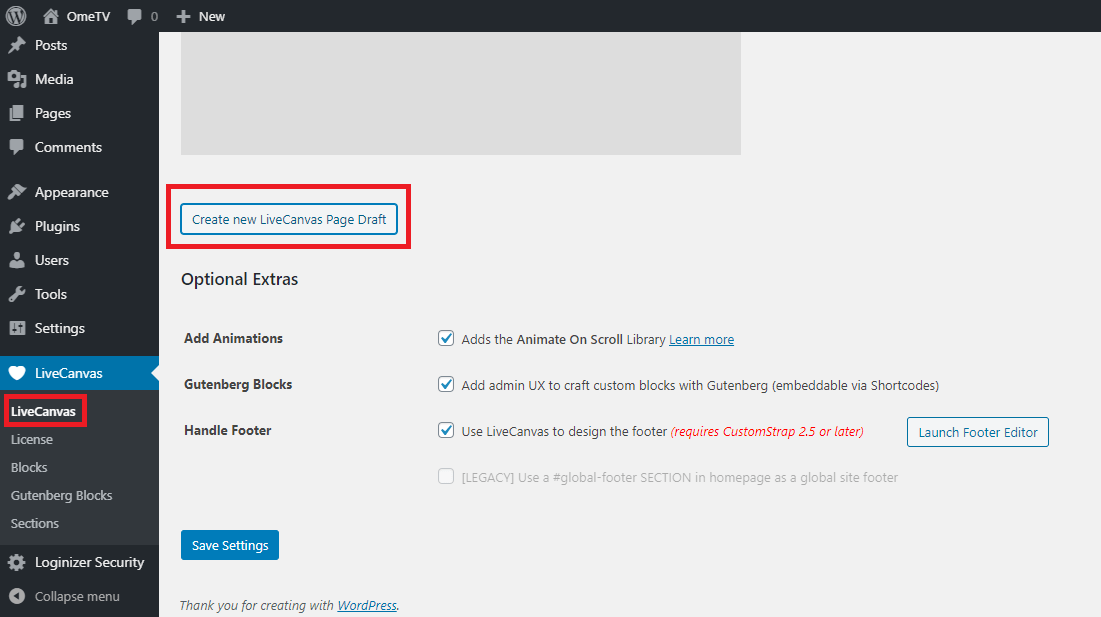
Task: Click the Pages icon in sidebar
Action: 17,113
